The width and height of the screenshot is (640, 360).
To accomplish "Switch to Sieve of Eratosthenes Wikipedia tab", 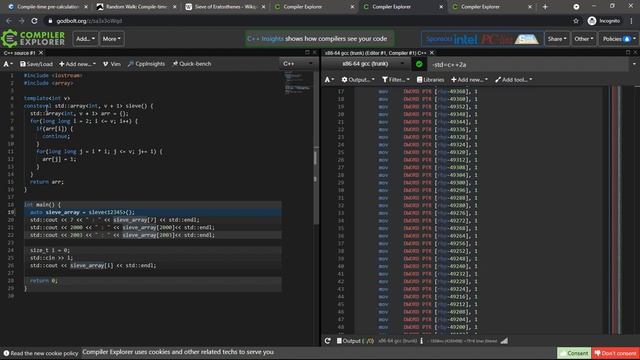I will point(226,7).
